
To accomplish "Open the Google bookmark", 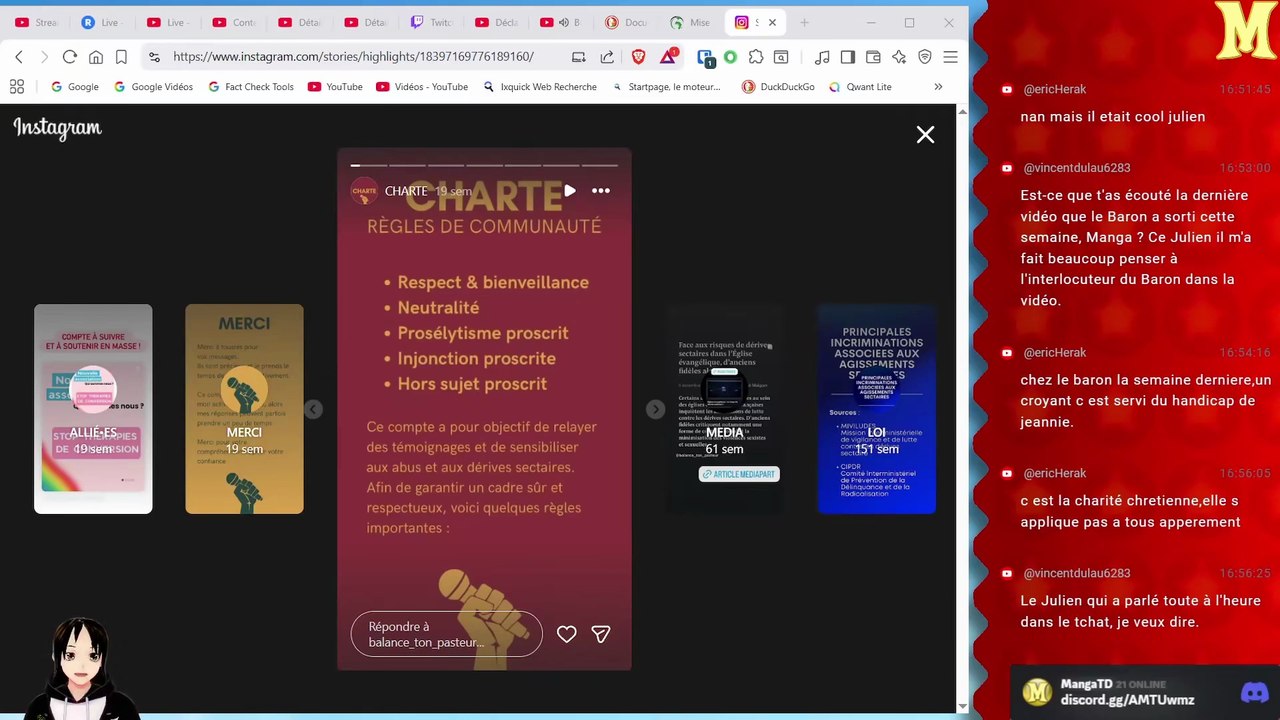I will pos(73,87).
